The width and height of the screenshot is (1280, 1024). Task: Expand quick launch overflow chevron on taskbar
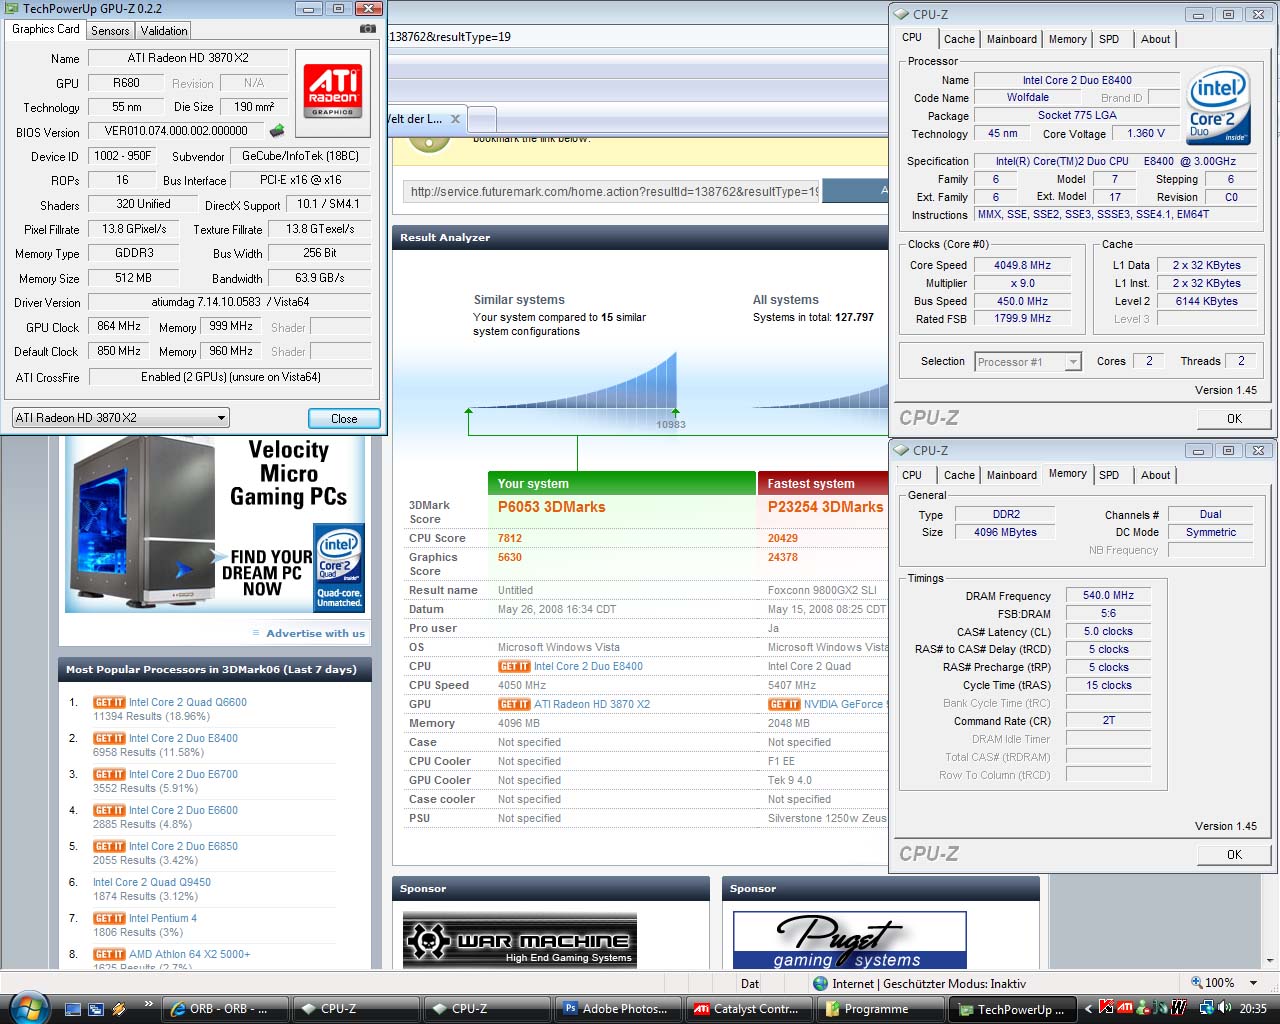click(x=149, y=1004)
